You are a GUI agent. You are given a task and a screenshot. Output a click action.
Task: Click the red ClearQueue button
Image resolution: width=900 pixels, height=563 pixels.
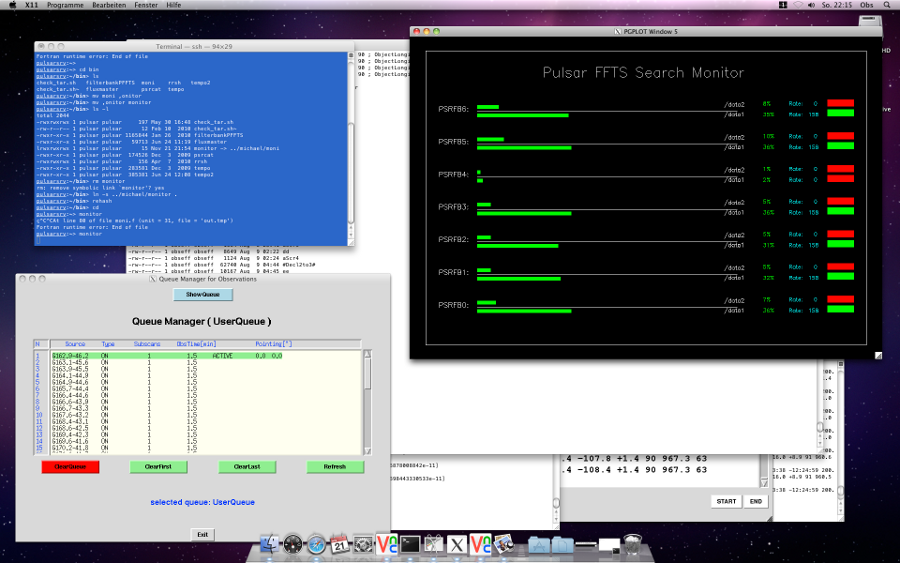[70, 467]
